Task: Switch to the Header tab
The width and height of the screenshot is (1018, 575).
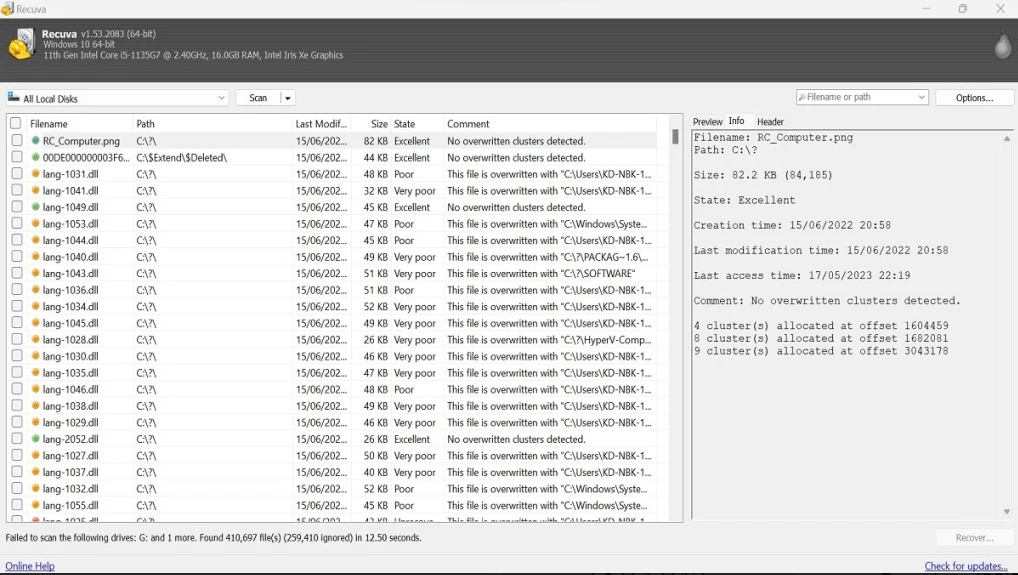Action: pos(770,122)
